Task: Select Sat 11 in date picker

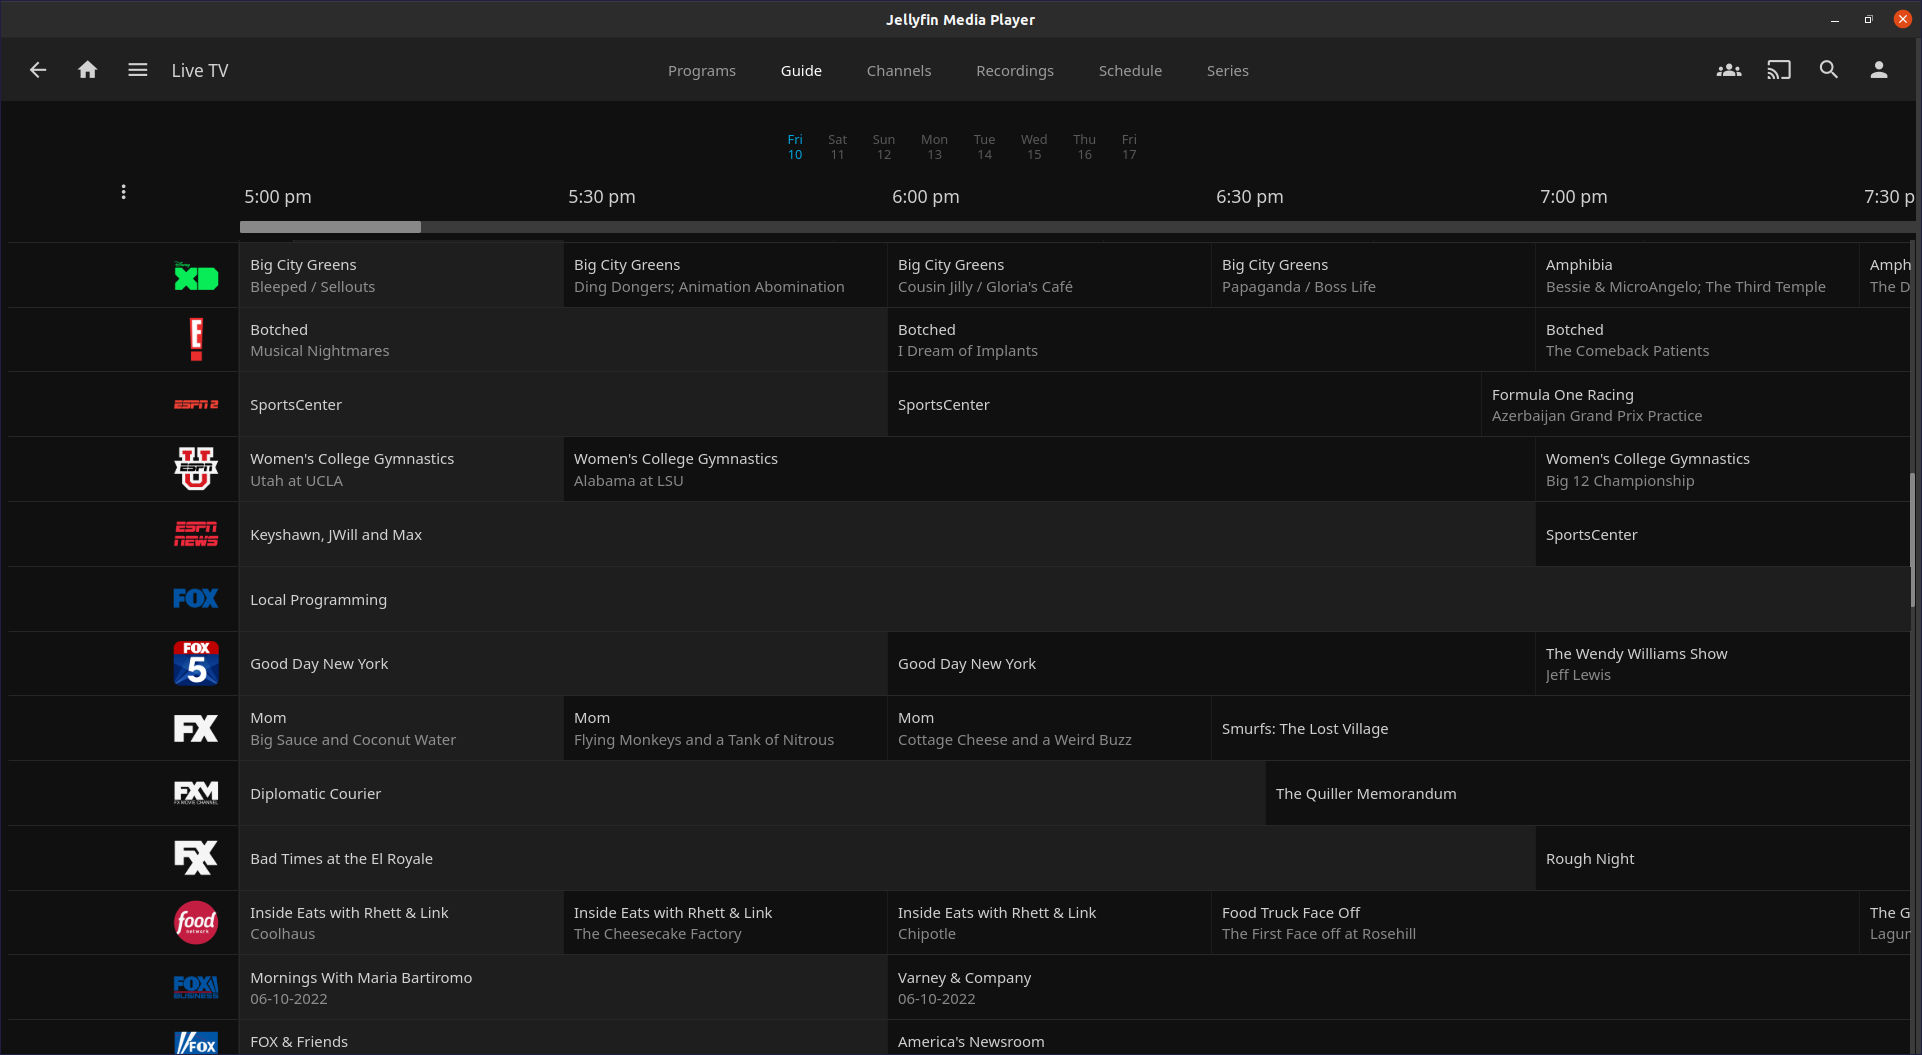Action: (837, 147)
